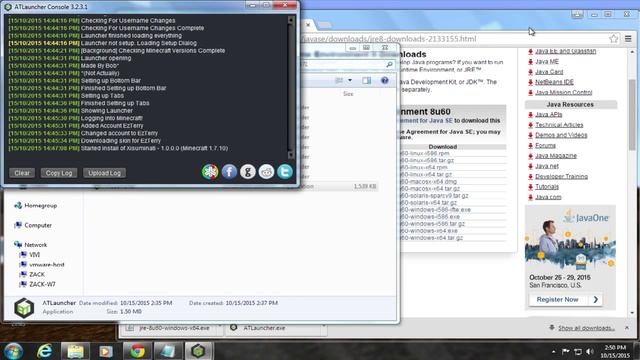This screenshot has height=360, width=640.
Task: Open the volume speaker tray icon
Action: (x=590, y=351)
